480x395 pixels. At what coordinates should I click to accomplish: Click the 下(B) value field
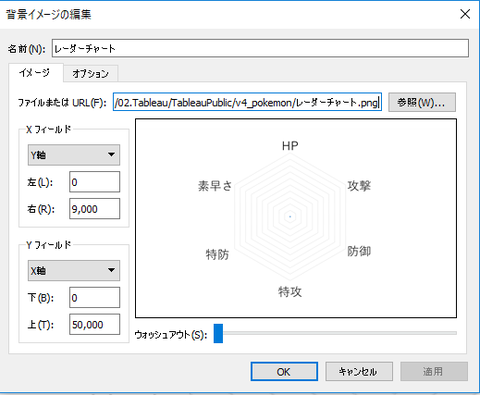[x=94, y=297]
